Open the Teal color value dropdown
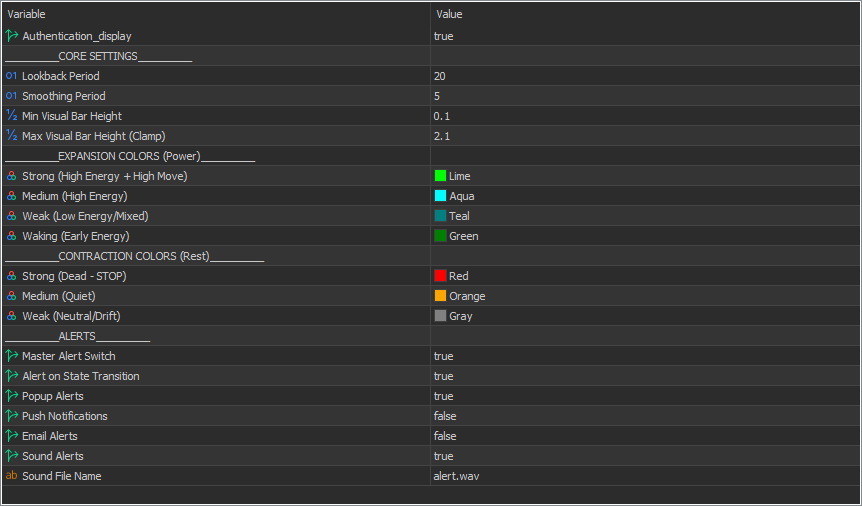 coord(646,216)
